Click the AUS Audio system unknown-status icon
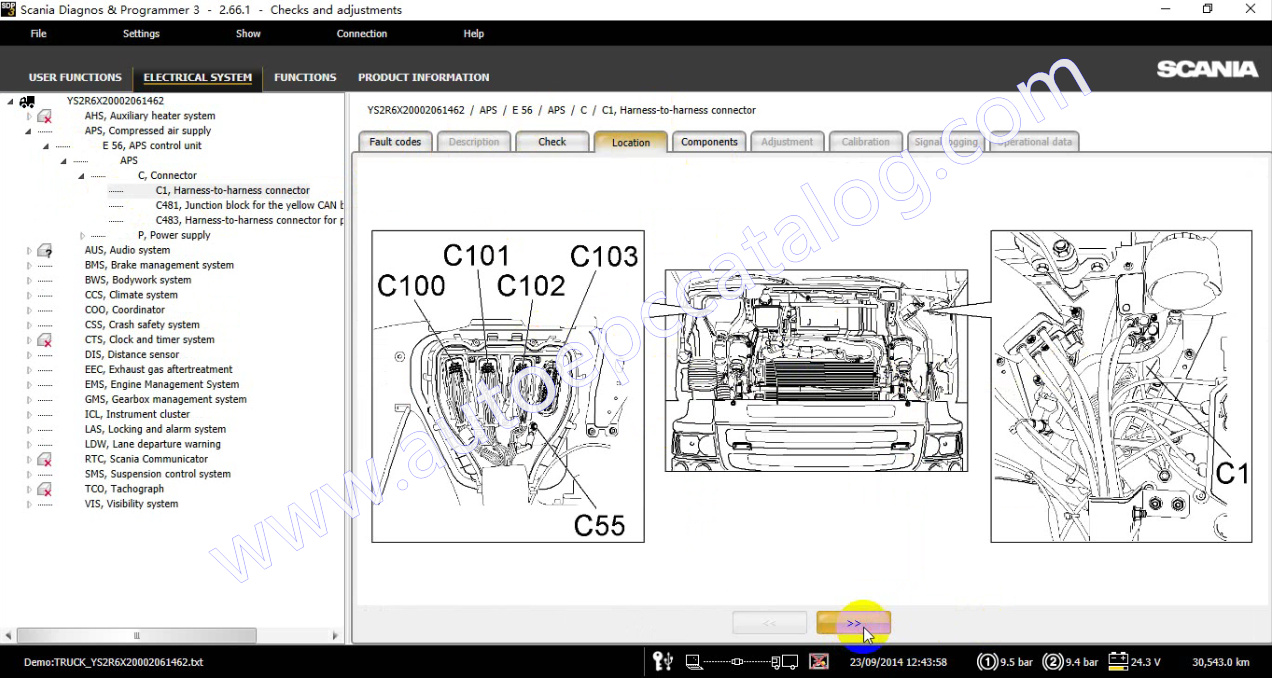1272x678 pixels. (44, 250)
